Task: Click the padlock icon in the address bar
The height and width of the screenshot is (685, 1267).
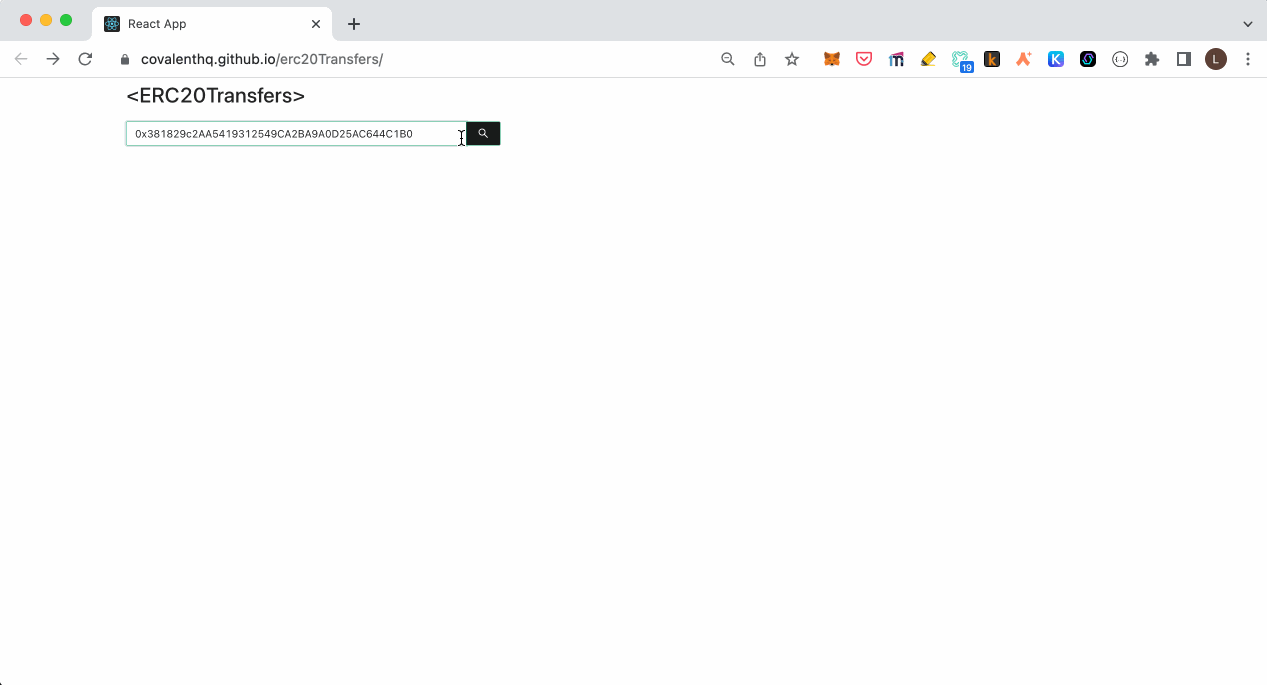Action: pyautogui.click(x=124, y=59)
